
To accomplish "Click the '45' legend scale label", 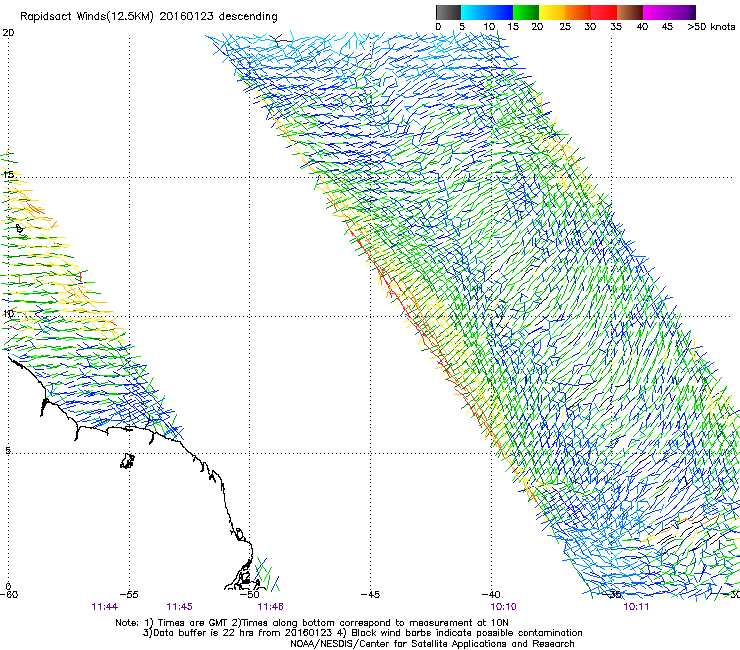I will click(x=667, y=26).
